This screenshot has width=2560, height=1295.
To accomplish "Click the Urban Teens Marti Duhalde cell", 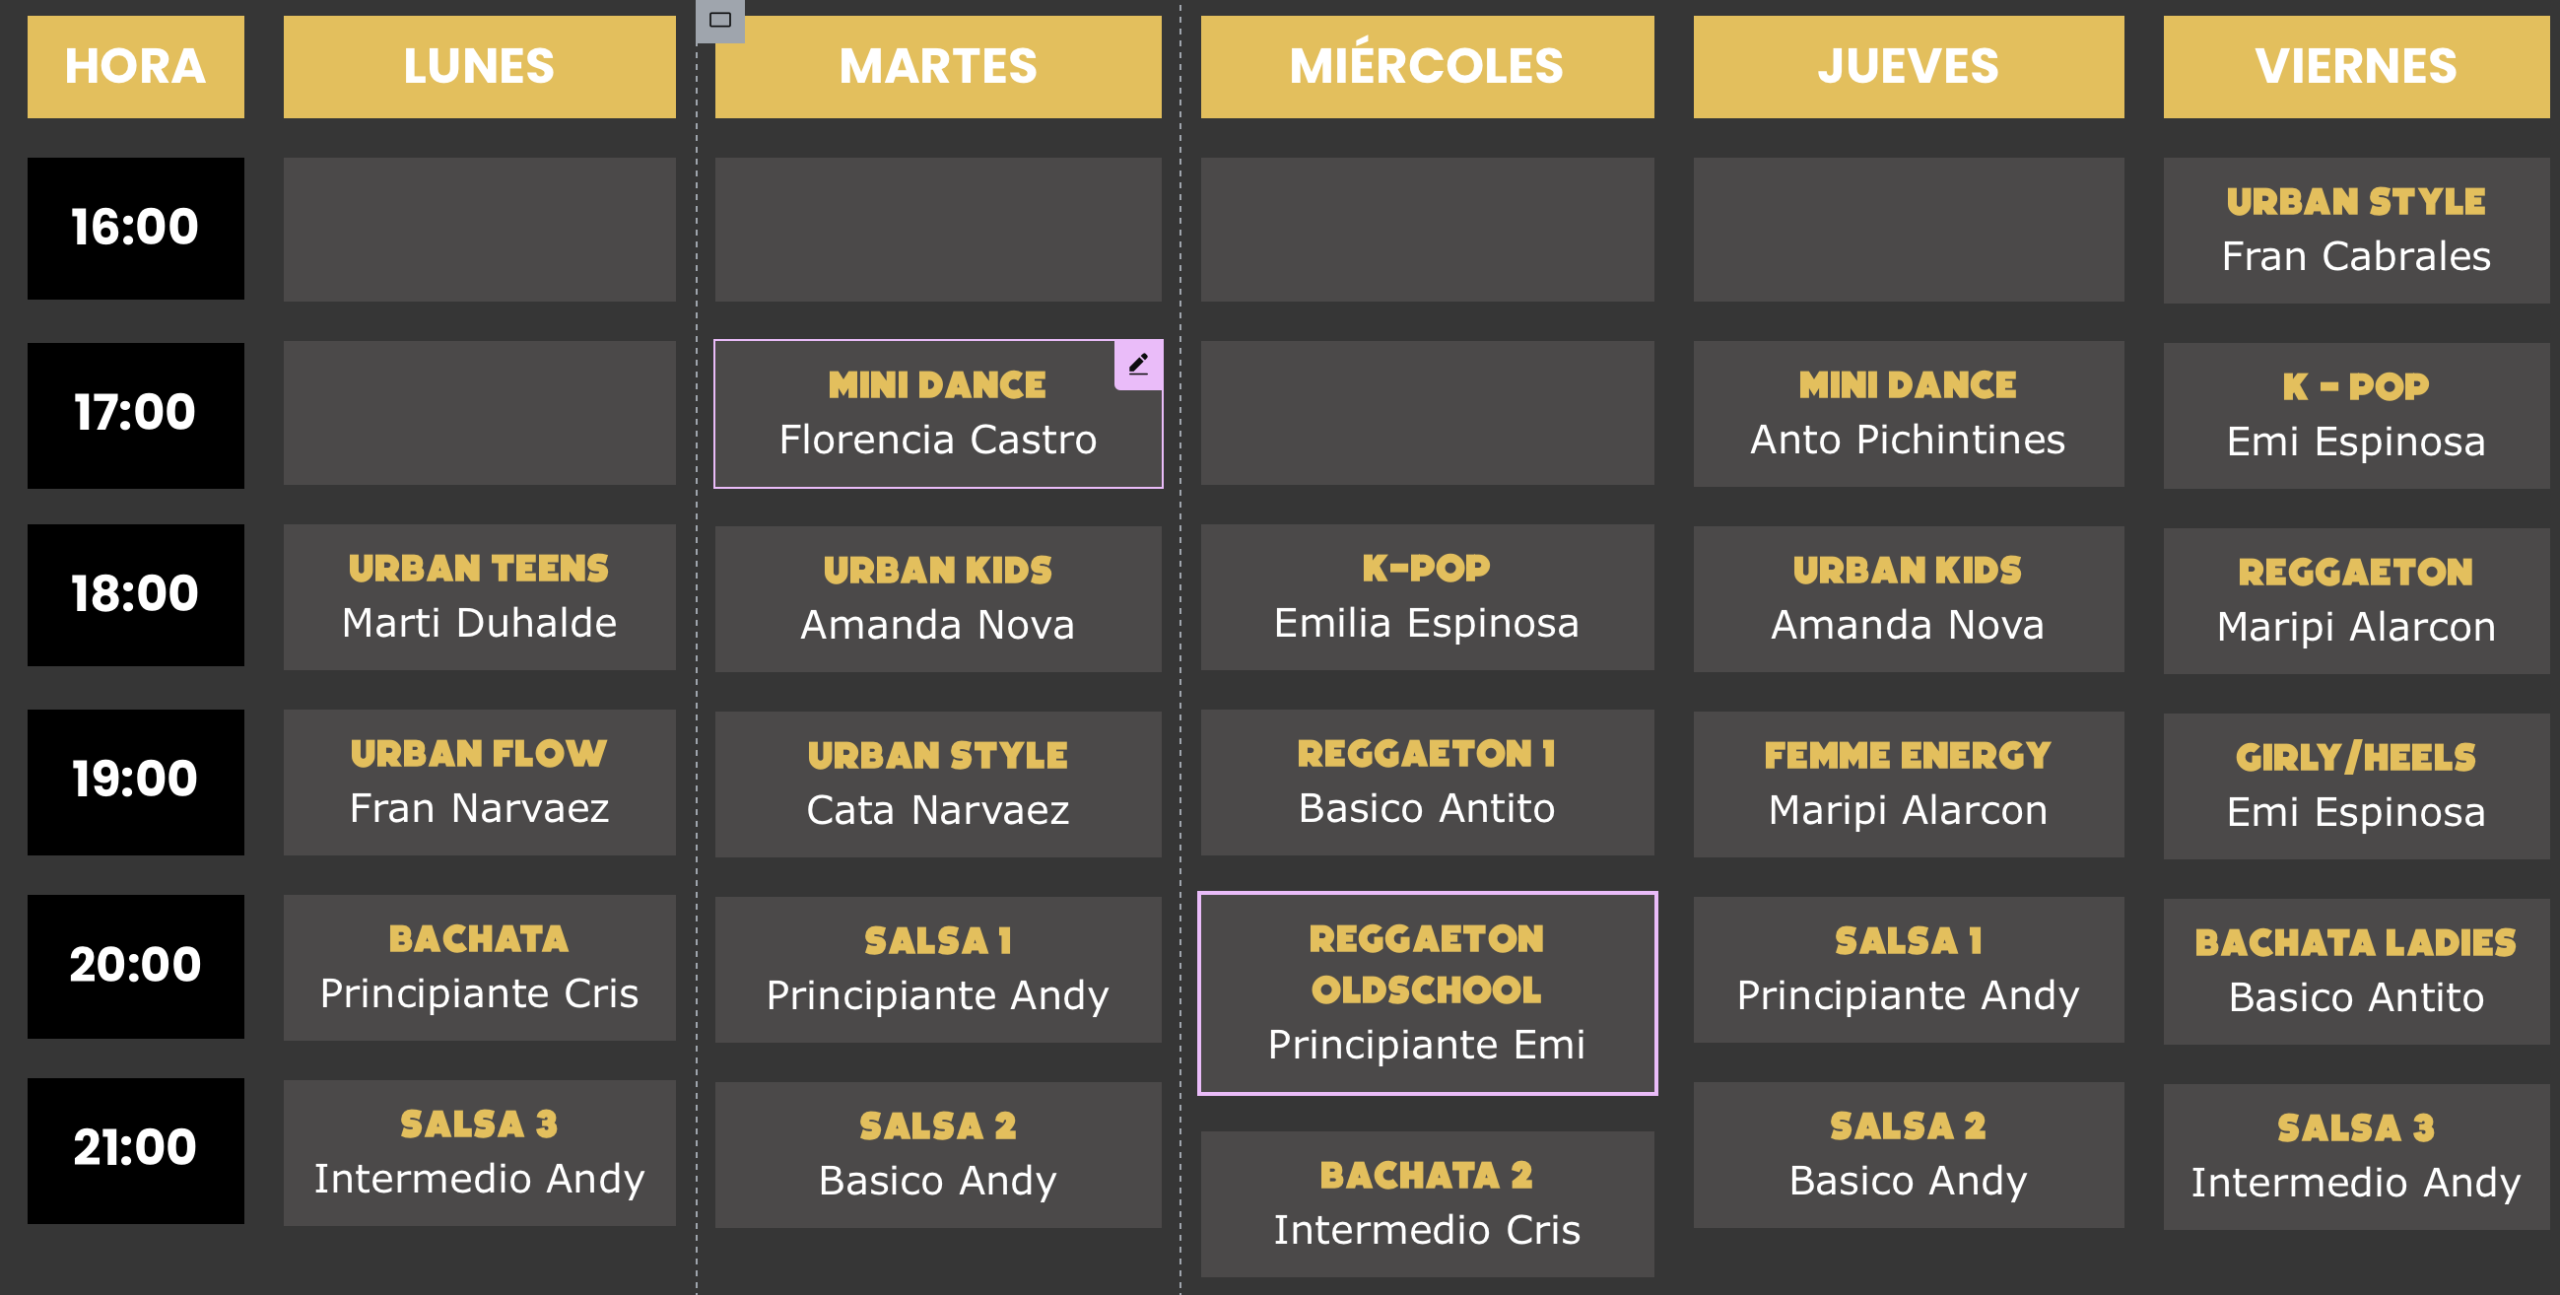I will [479, 597].
